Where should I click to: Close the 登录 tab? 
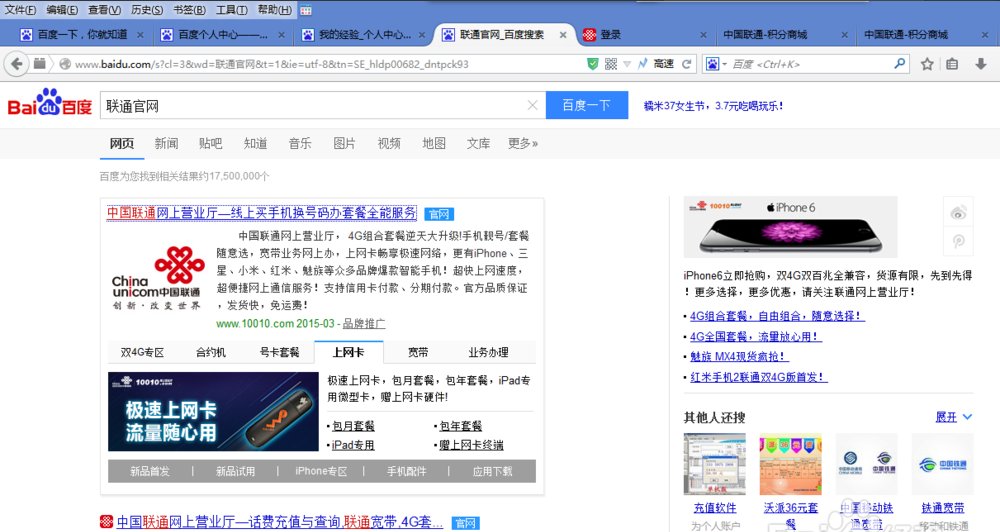[703, 35]
